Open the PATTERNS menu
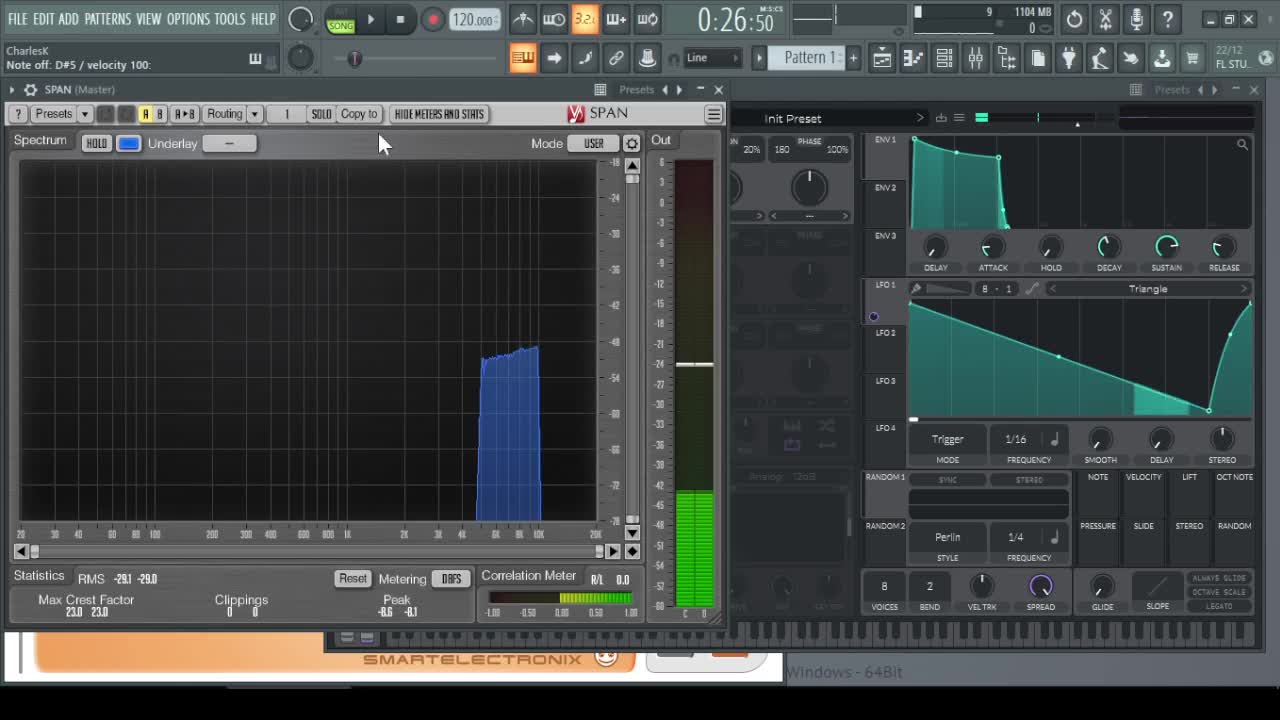The image size is (1280, 720). 107,19
